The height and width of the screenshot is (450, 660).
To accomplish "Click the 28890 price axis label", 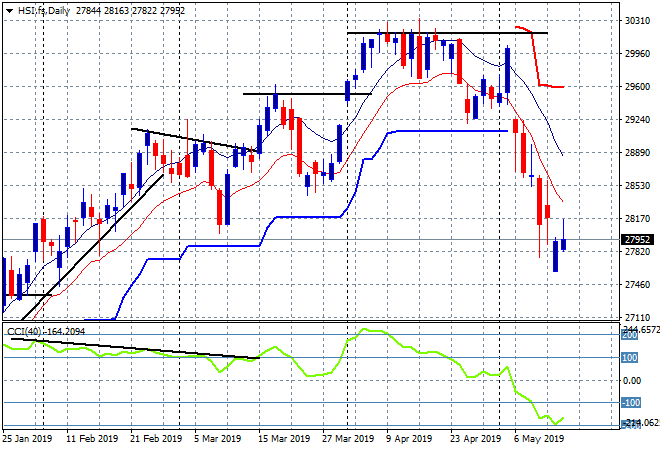I will (637, 152).
